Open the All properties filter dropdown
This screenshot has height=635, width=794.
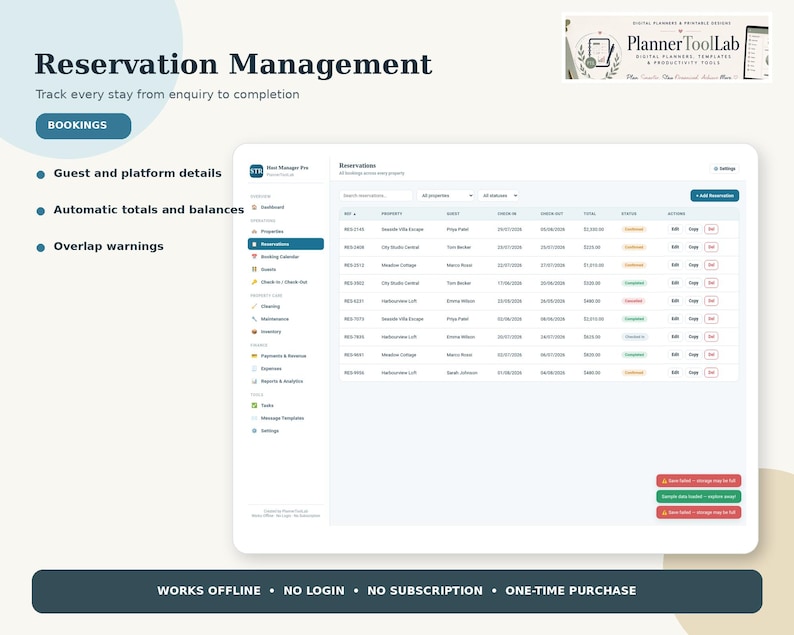click(446, 195)
